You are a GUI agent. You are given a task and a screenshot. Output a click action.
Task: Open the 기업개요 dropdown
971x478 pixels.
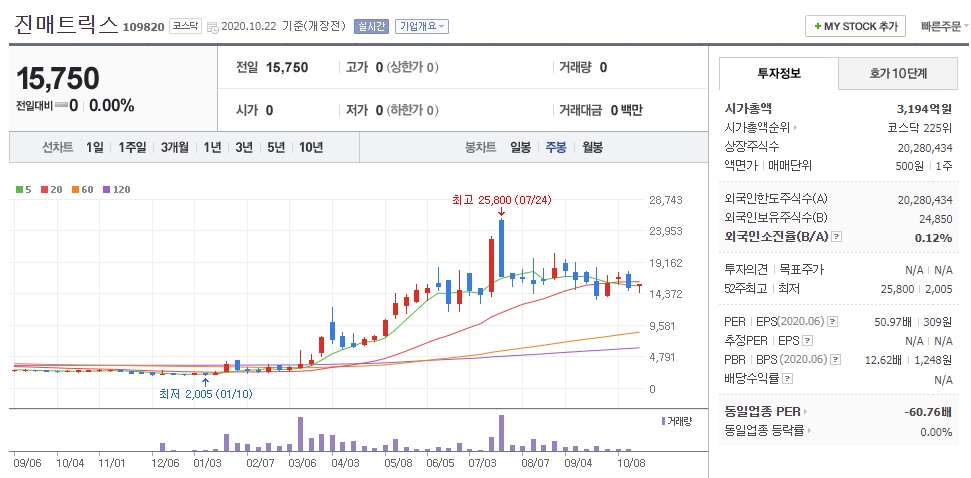point(421,26)
